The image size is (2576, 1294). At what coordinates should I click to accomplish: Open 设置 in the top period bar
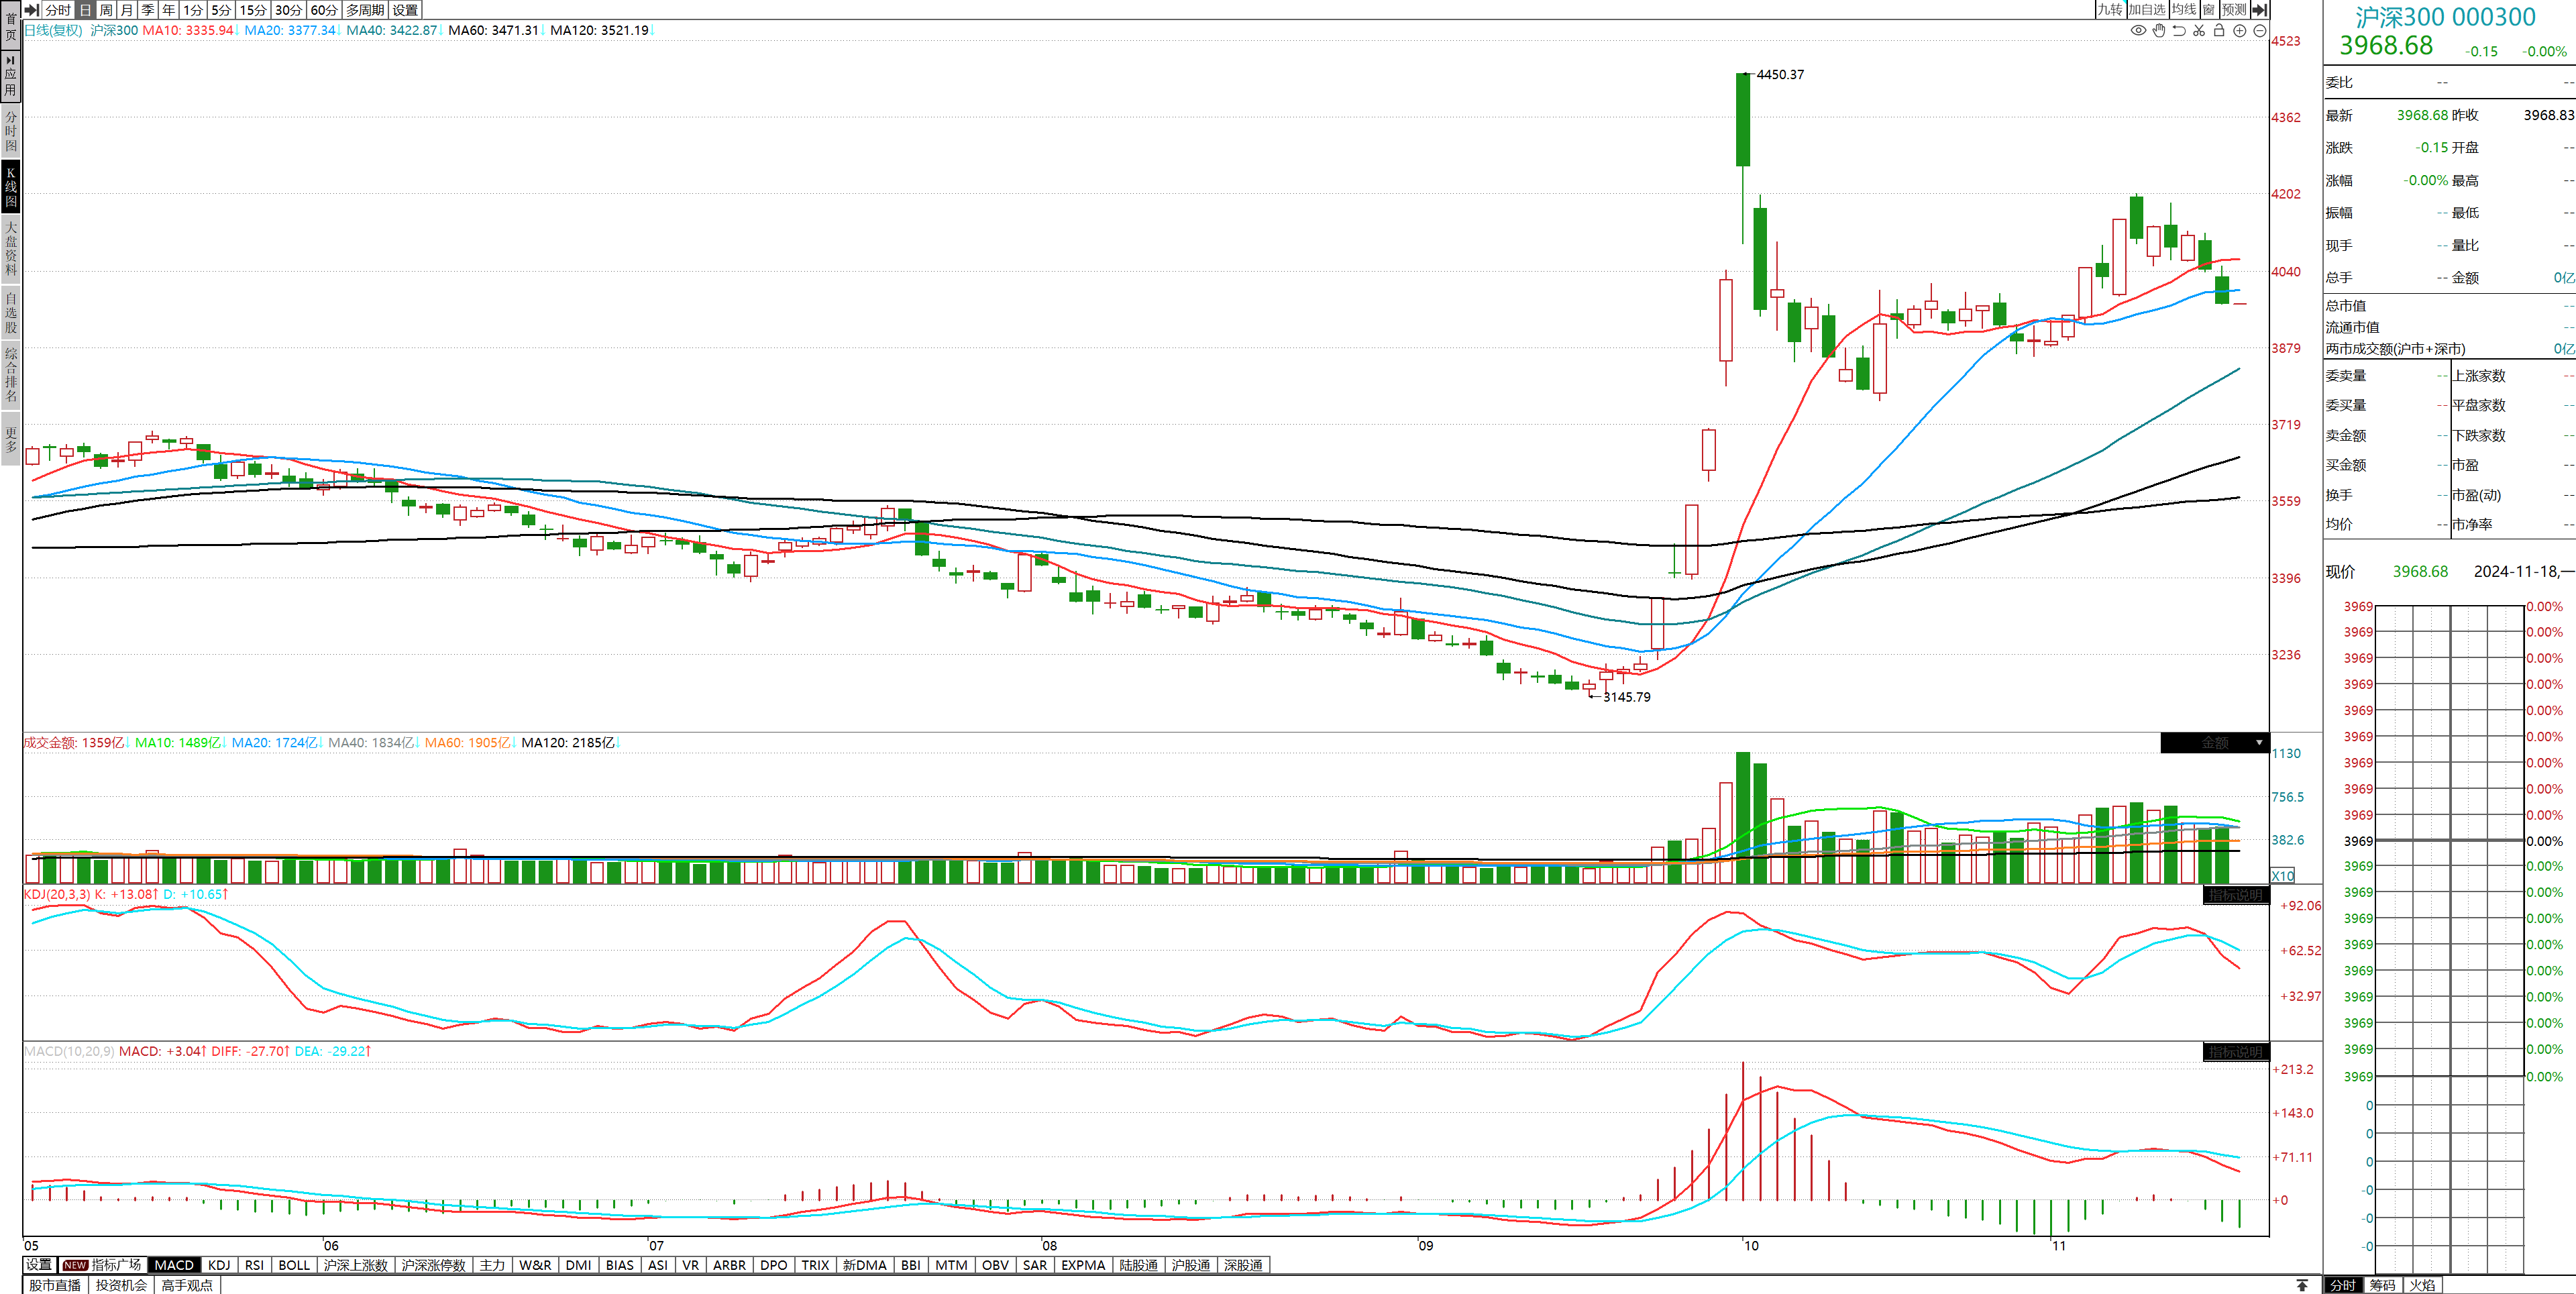pyautogui.click(x=405, y=10)
